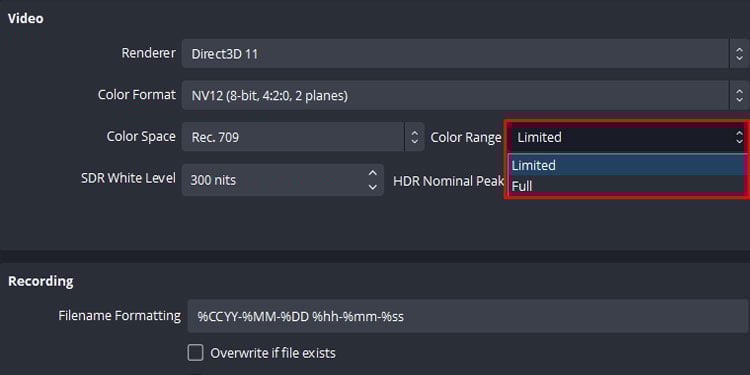Click the Filename Formatting label
Screen dimensions: 750x375
(120, 316)
